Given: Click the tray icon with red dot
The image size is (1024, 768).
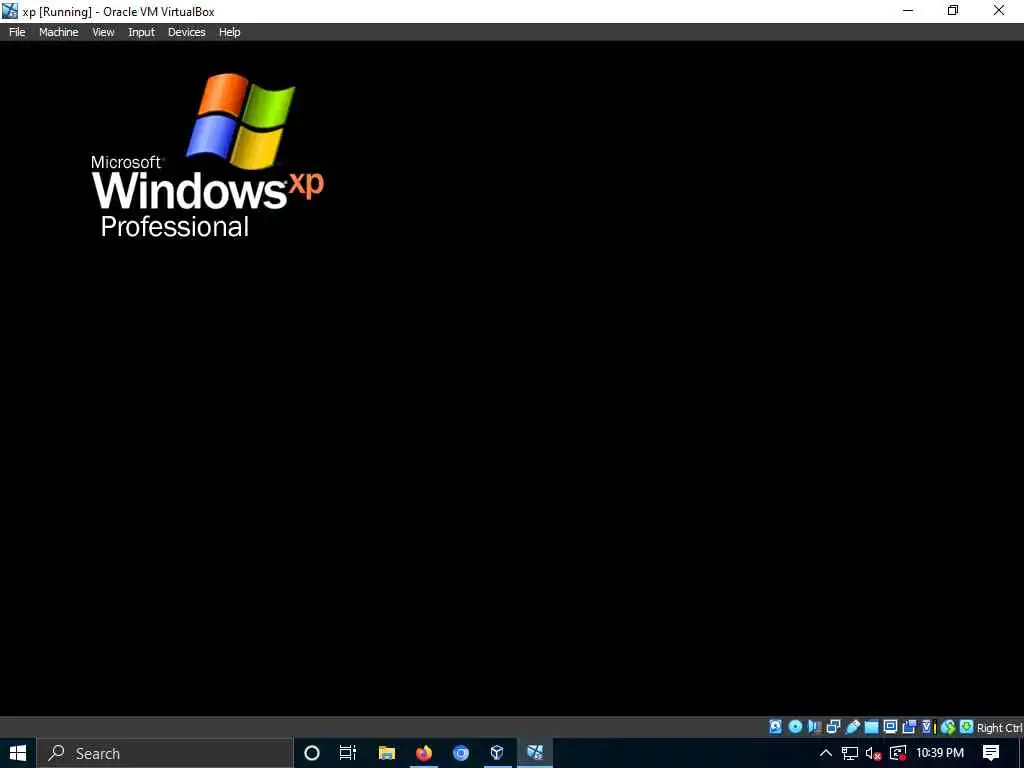Looking at the screenshot, I should point(899,753).
